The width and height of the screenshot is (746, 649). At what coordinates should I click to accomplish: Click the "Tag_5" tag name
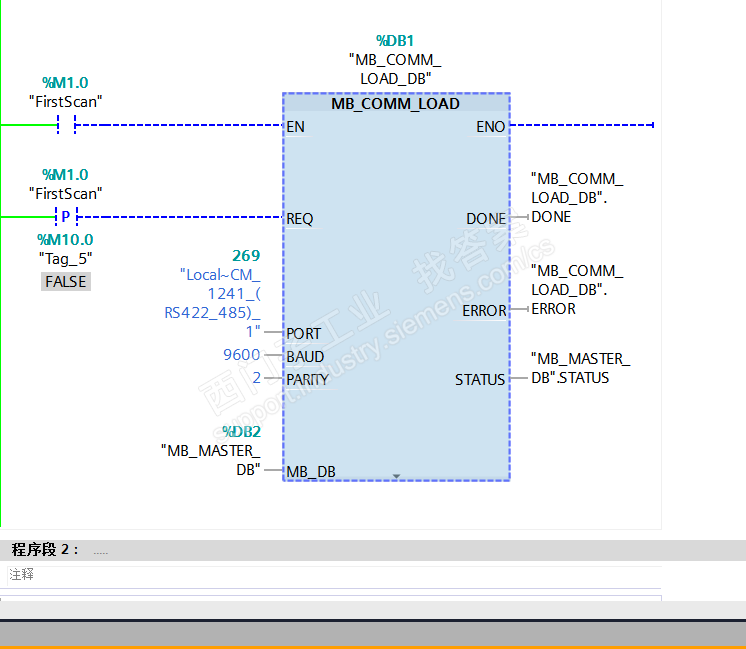(x=66, y=259)
